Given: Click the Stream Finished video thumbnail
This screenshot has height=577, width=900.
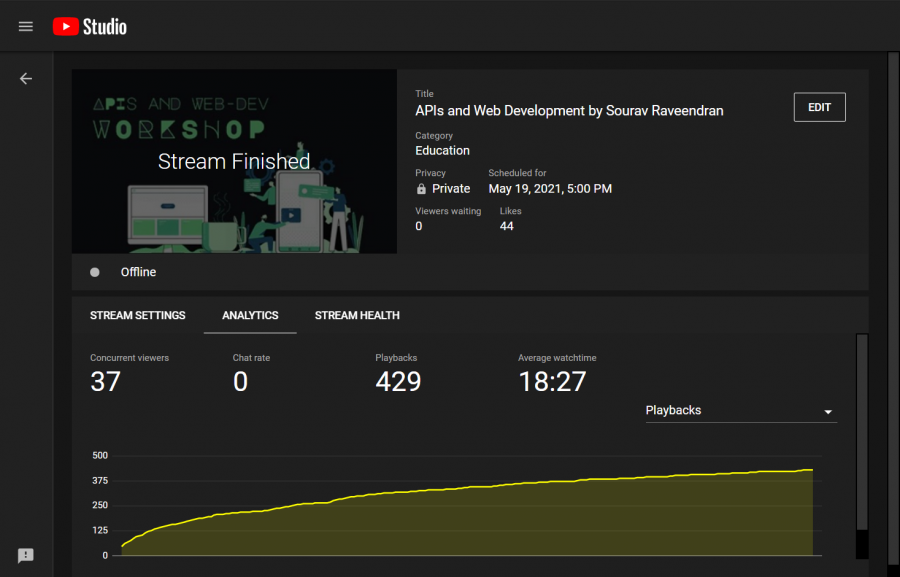Looking at the screenshot, I should (x=234, y=161).
